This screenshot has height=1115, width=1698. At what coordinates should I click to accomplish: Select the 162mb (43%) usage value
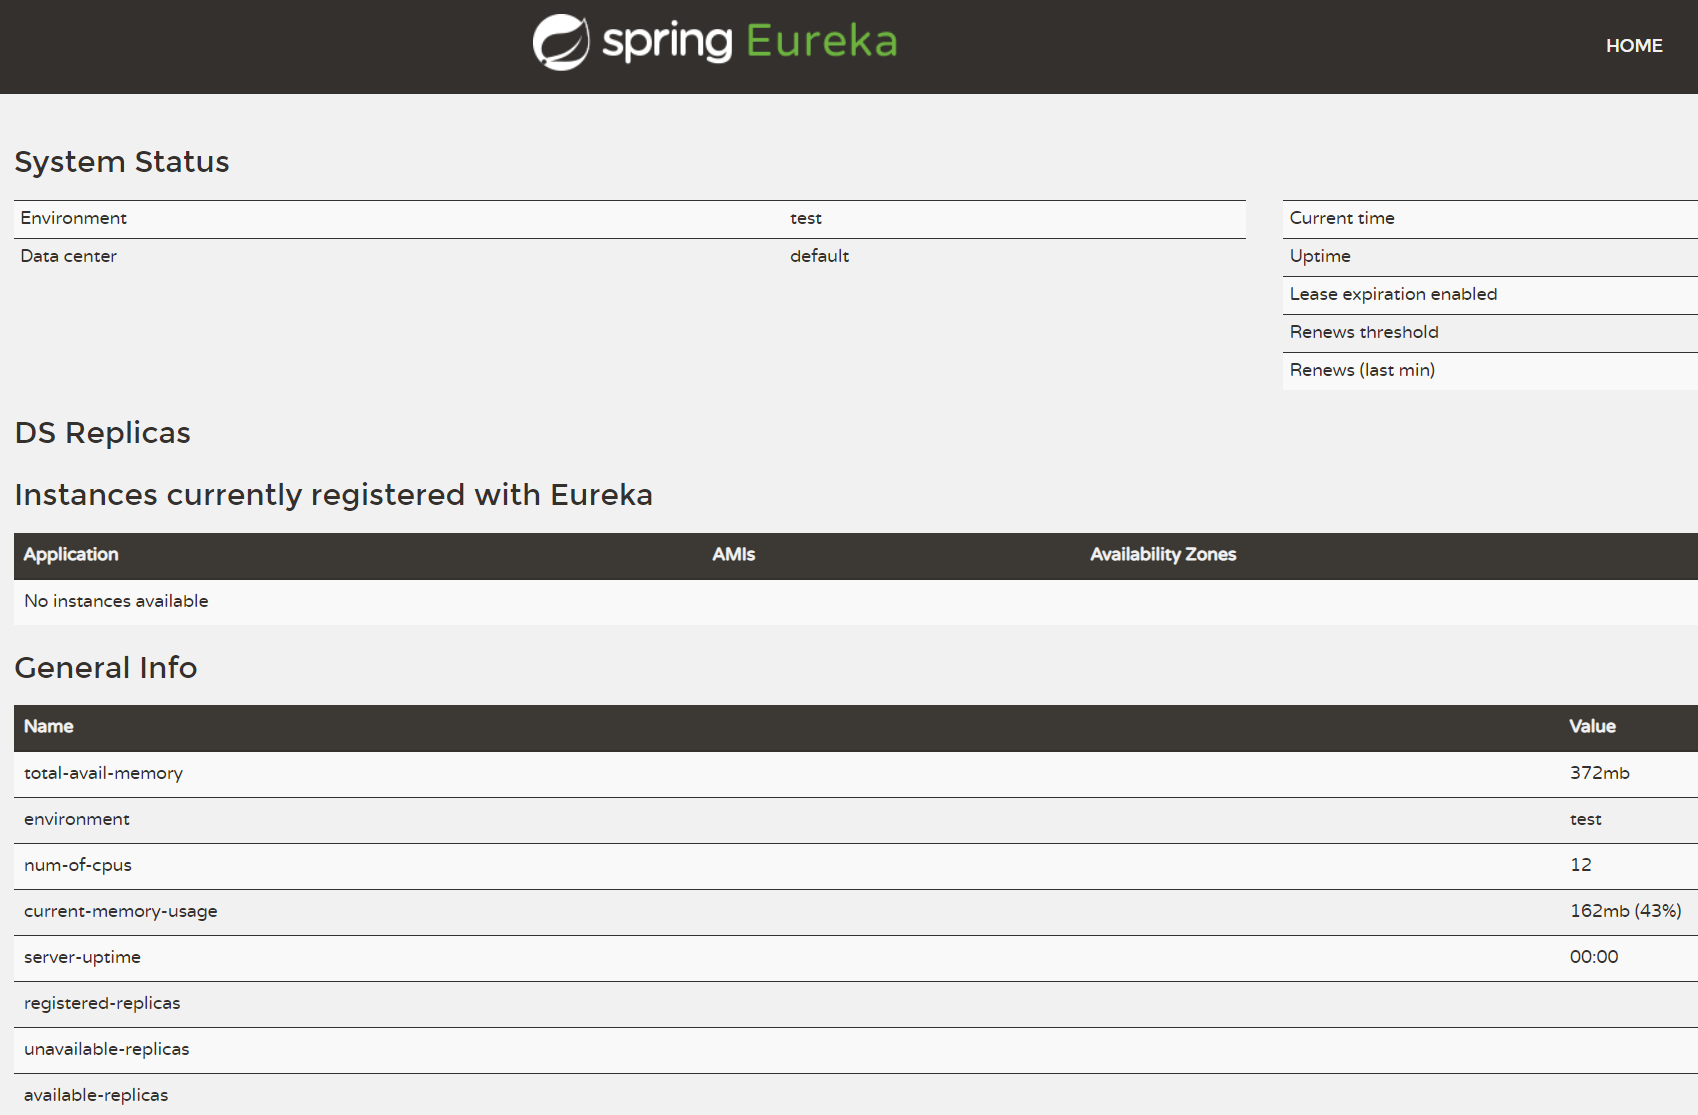[1626, 911]
